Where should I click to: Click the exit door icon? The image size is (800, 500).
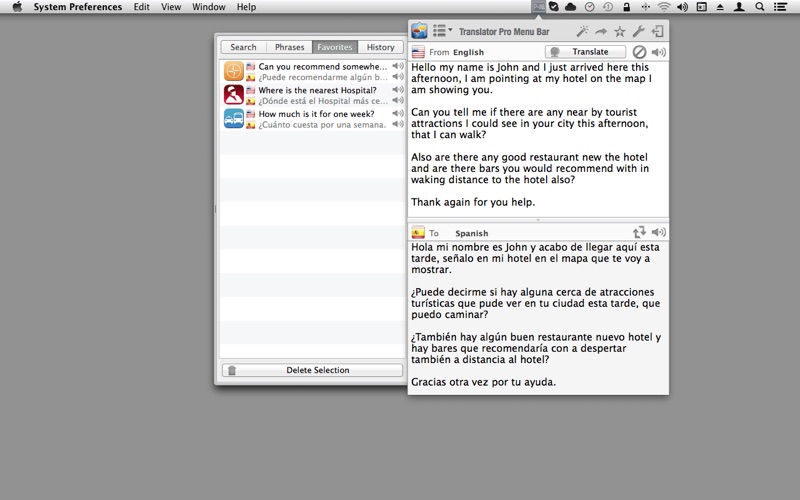click(657, 32)
